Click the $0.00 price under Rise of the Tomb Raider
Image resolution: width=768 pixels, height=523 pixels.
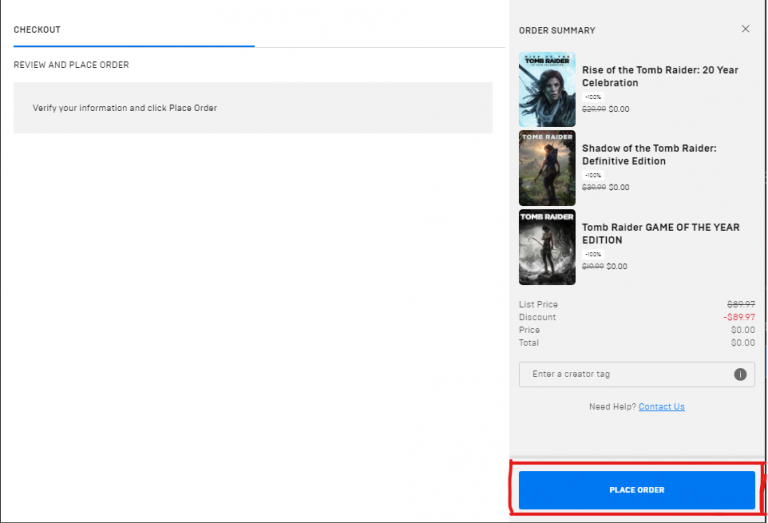[619, 109]
